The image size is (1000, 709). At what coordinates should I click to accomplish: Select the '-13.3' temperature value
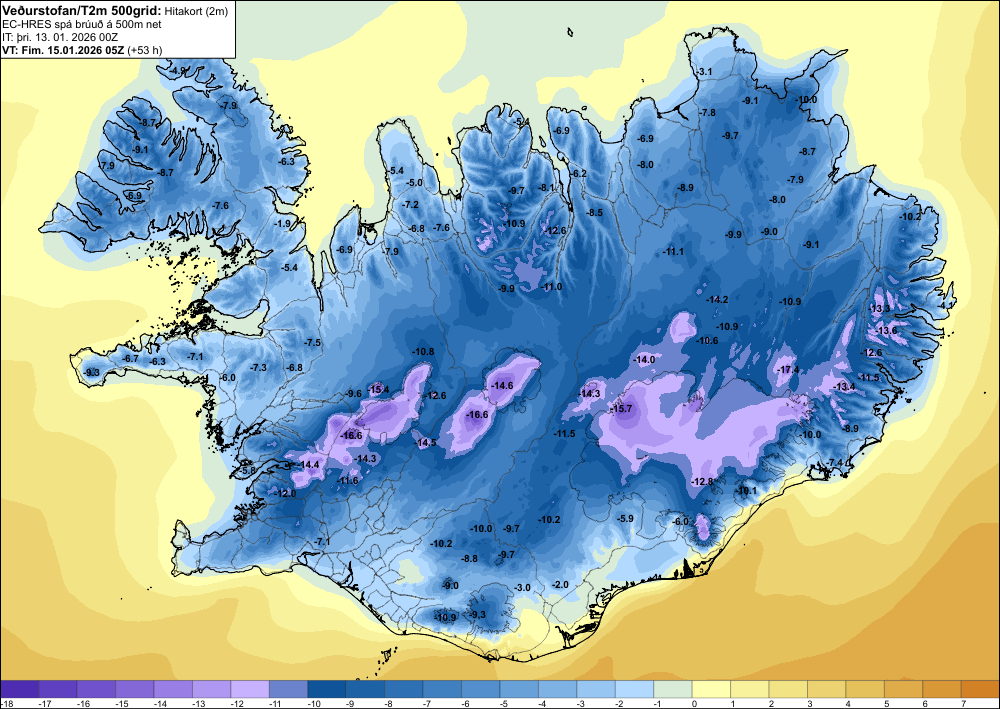tap(879, 309)
